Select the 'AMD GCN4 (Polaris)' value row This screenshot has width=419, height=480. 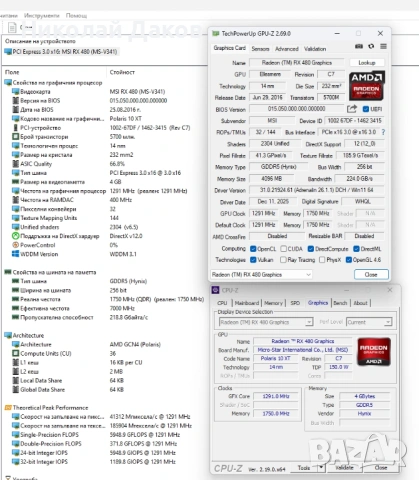(135, 344)
